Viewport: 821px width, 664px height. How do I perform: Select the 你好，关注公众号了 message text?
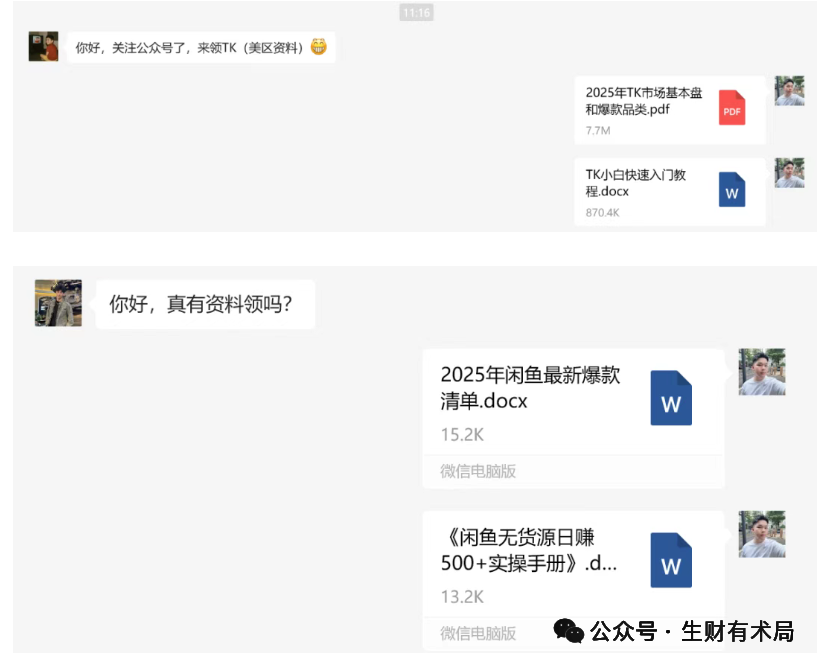click(x=189, y=47)
